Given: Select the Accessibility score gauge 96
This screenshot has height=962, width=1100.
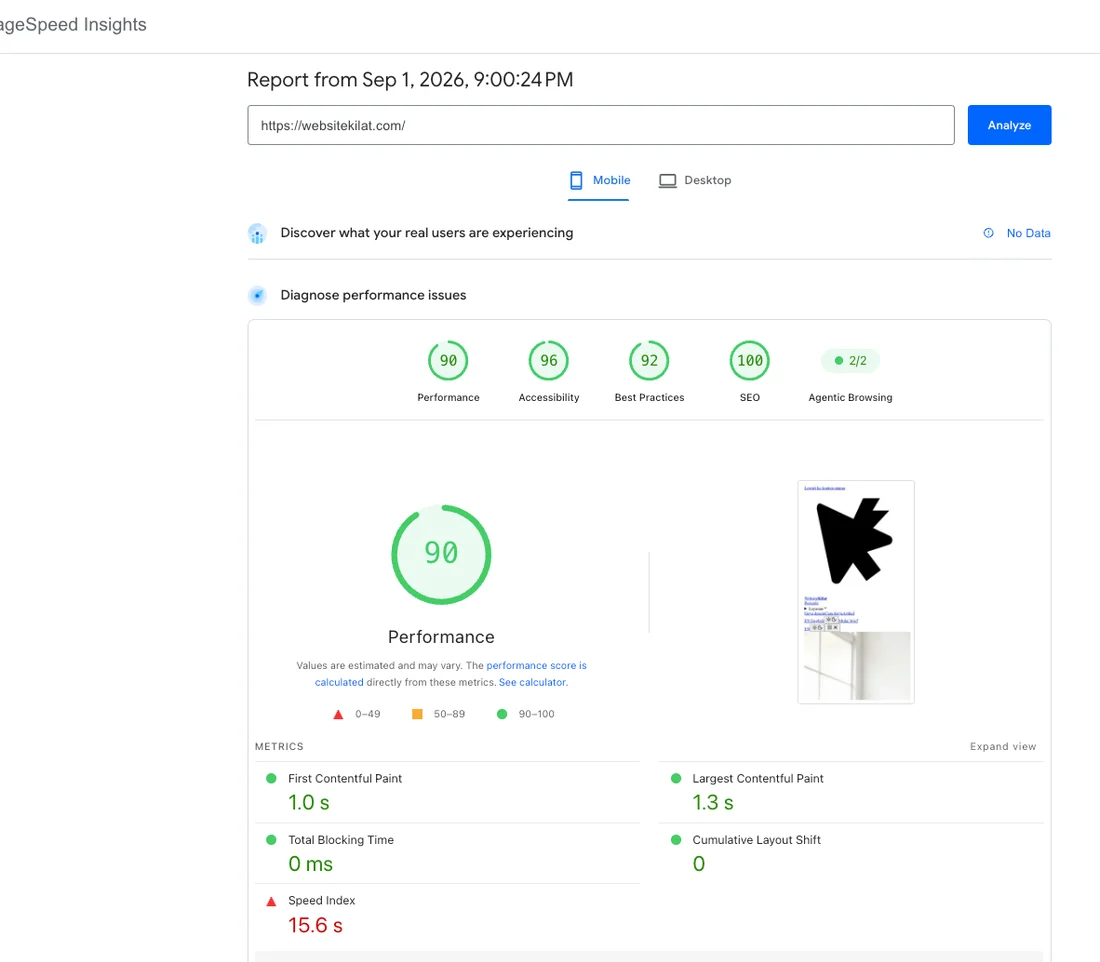Looking at the screenshot, I should (549, 361).
